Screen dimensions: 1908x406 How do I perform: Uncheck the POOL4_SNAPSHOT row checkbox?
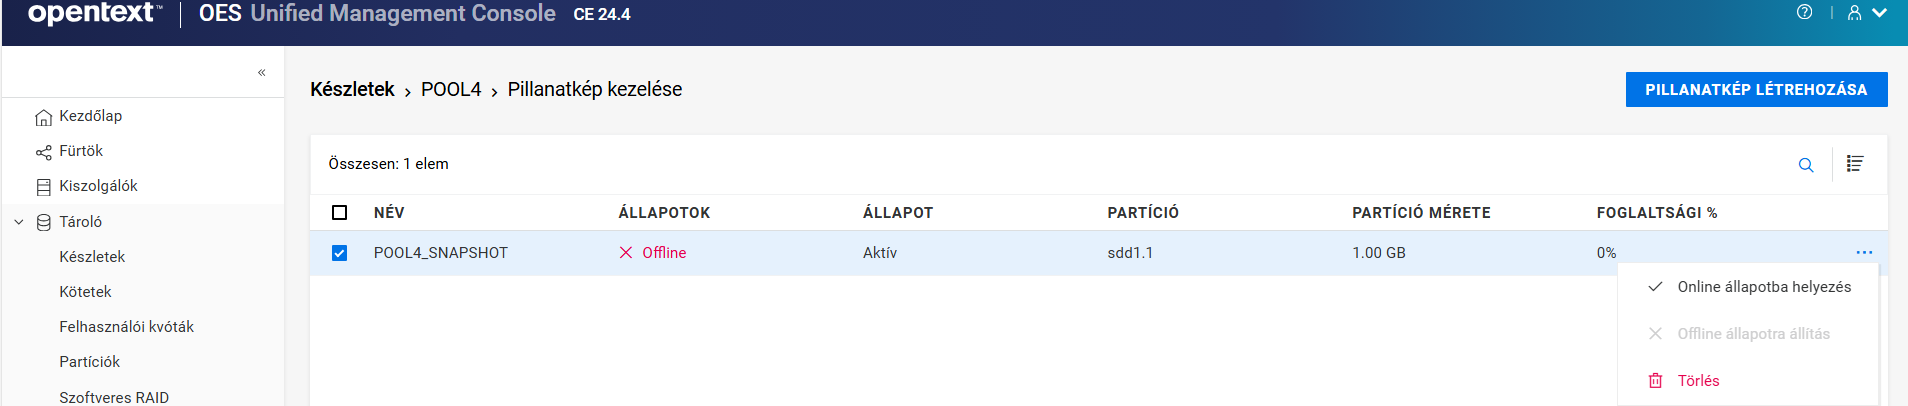point(340,253)
